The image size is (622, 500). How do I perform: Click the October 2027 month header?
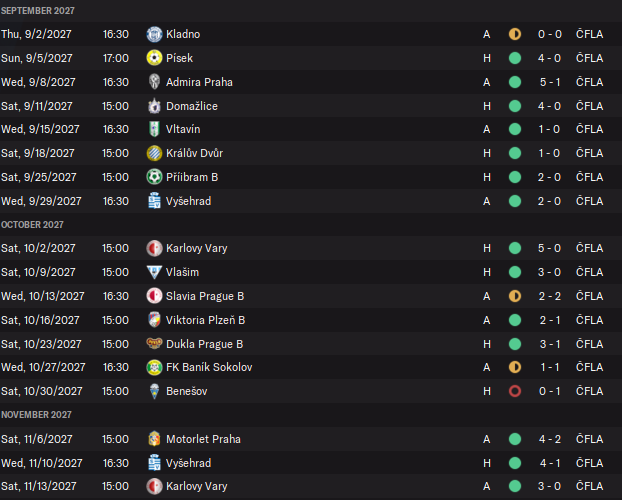33,225
